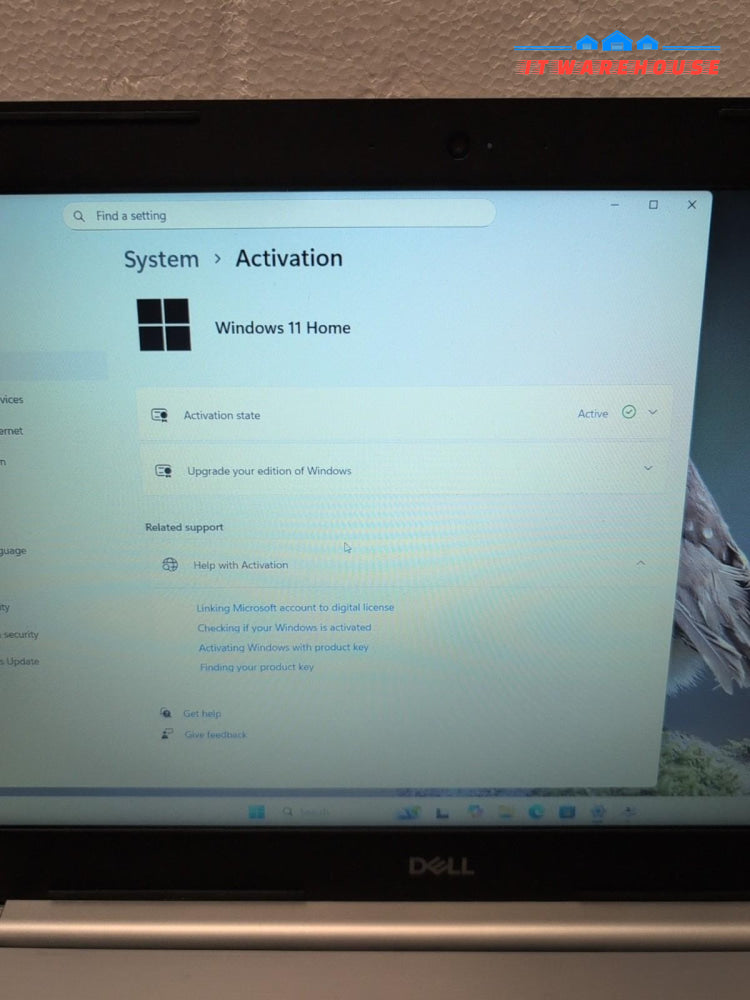Open Checking if your Windows is activated
Image resolution: width=750 pixels, height=1000 pixels.
click(x=284, y=628)
